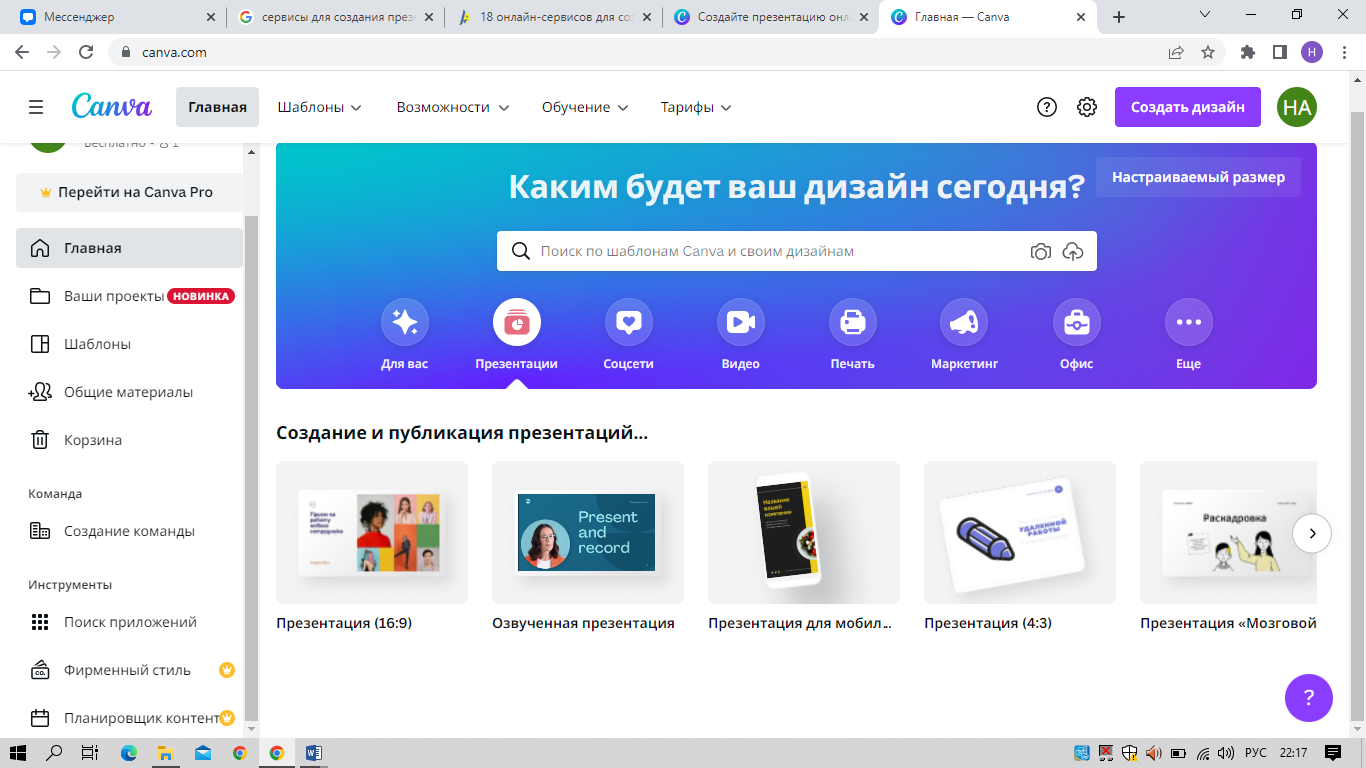Open Ваши проекты in the sidebar
Image resolution: width=1366 pixels, height=768 pixels.
pyautogui.click(x=129, y=296)
